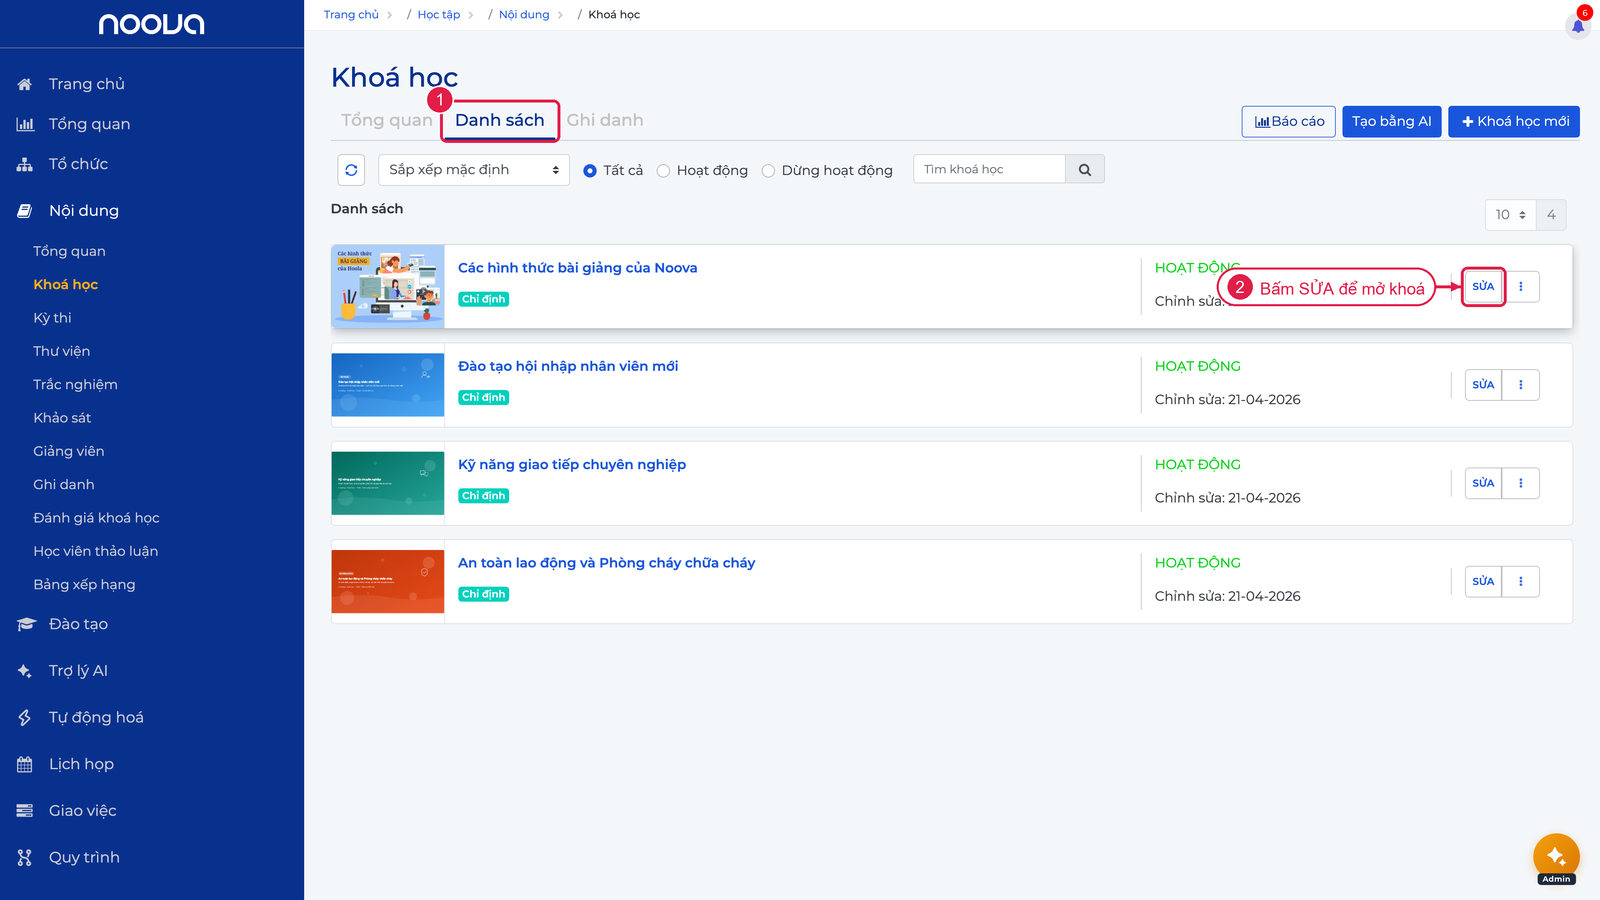Click the Trợ lý AI sidebar icon
Viewport: 1600px width, 900px height.
tap(25, 671)
